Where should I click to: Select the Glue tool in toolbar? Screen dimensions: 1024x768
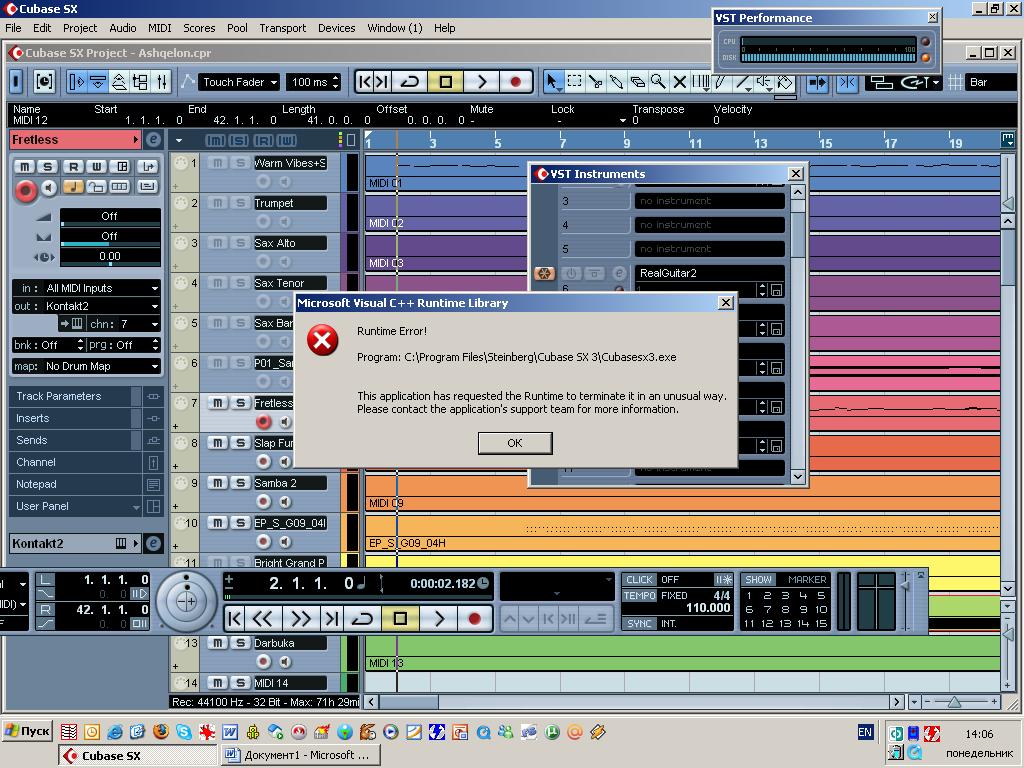[x=616, y=82]
